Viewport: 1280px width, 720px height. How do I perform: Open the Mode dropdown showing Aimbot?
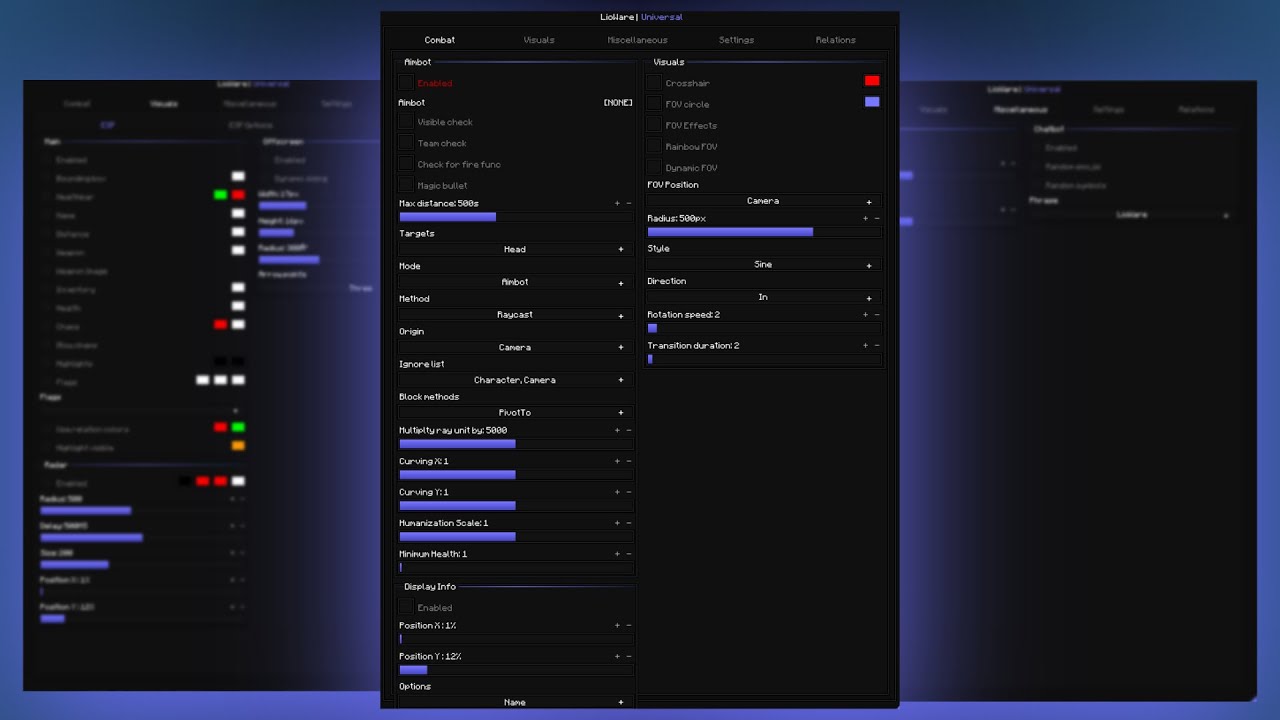[x=516, y=282]
